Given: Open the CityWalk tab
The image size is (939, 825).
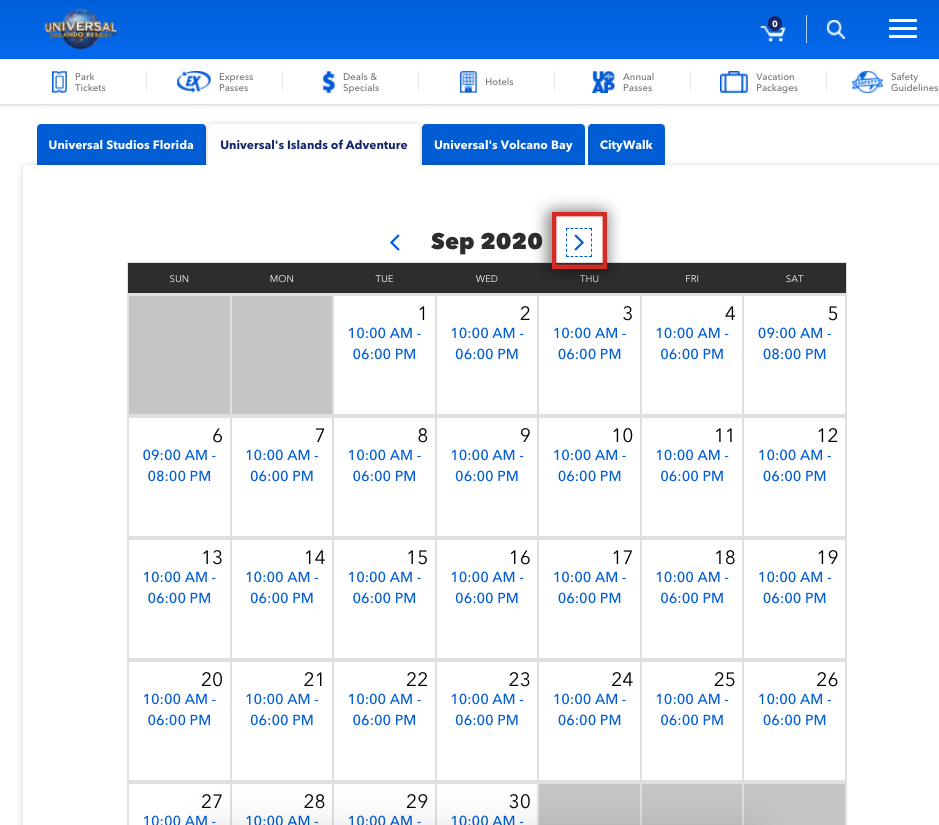Looking at the screenshot, I should [x=626, y=145].
